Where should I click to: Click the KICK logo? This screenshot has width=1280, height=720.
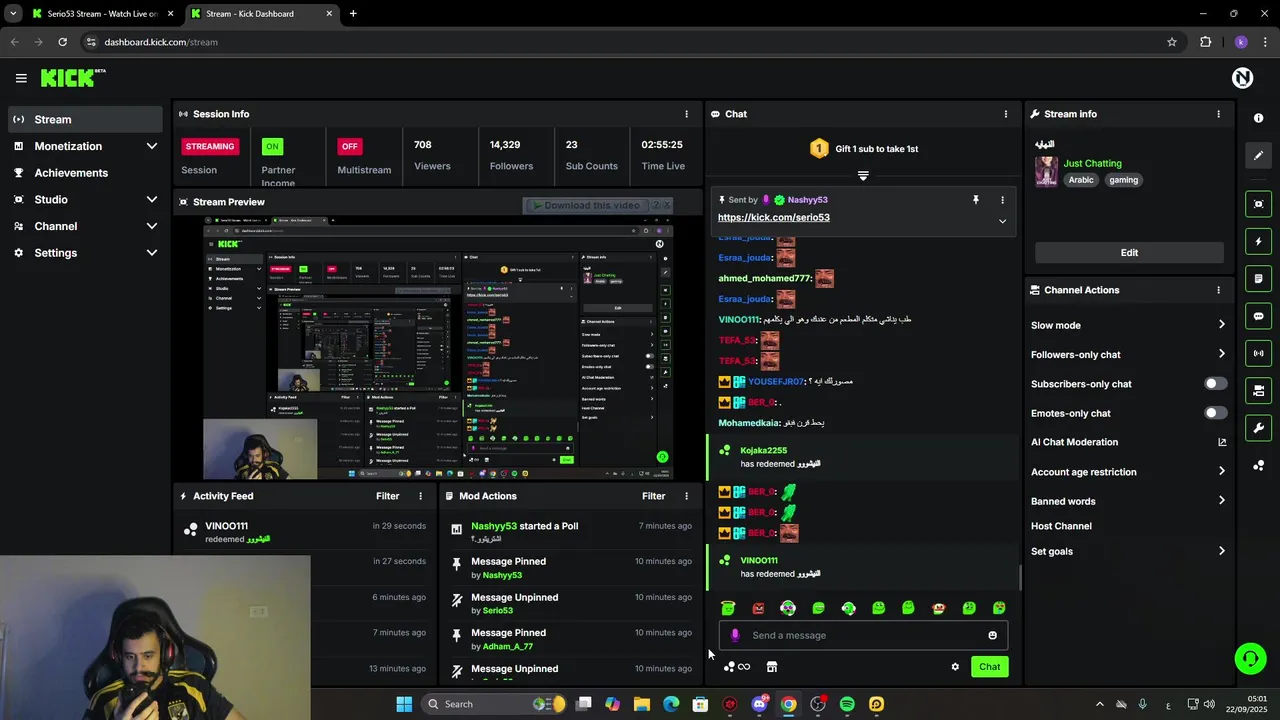[72, 78]
